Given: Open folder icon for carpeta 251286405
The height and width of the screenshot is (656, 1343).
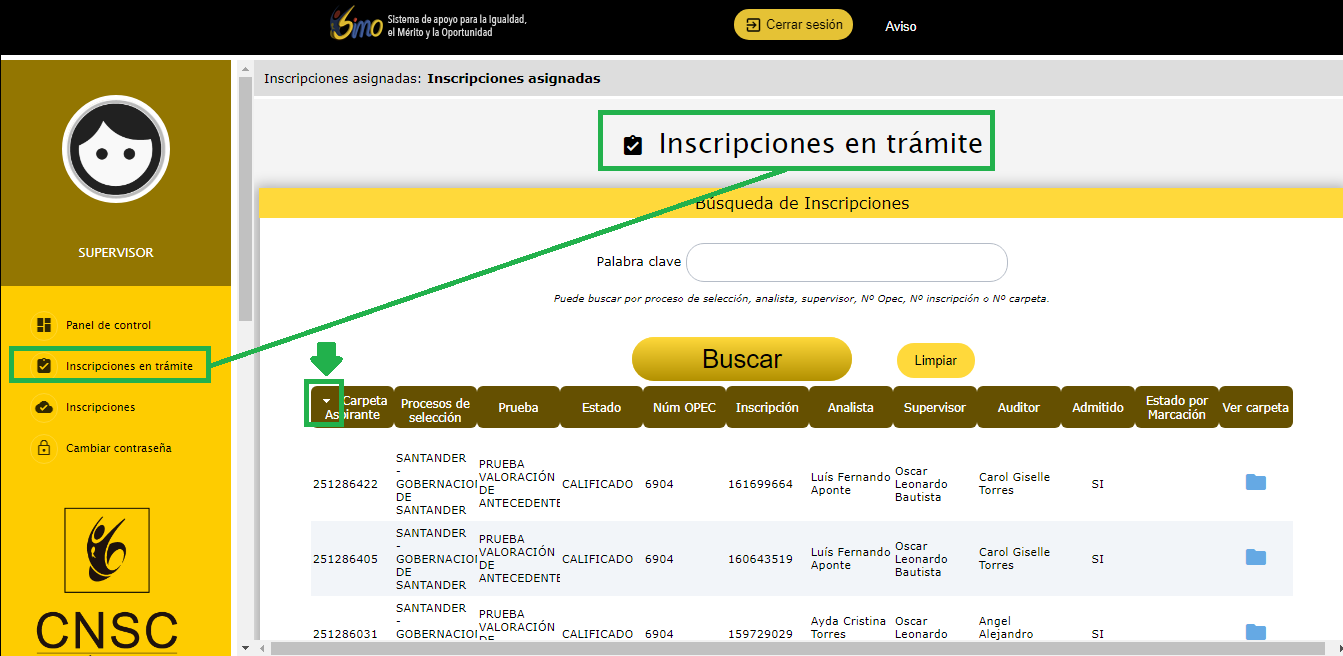Looking at the screenshot, I should pos(1255,558).
